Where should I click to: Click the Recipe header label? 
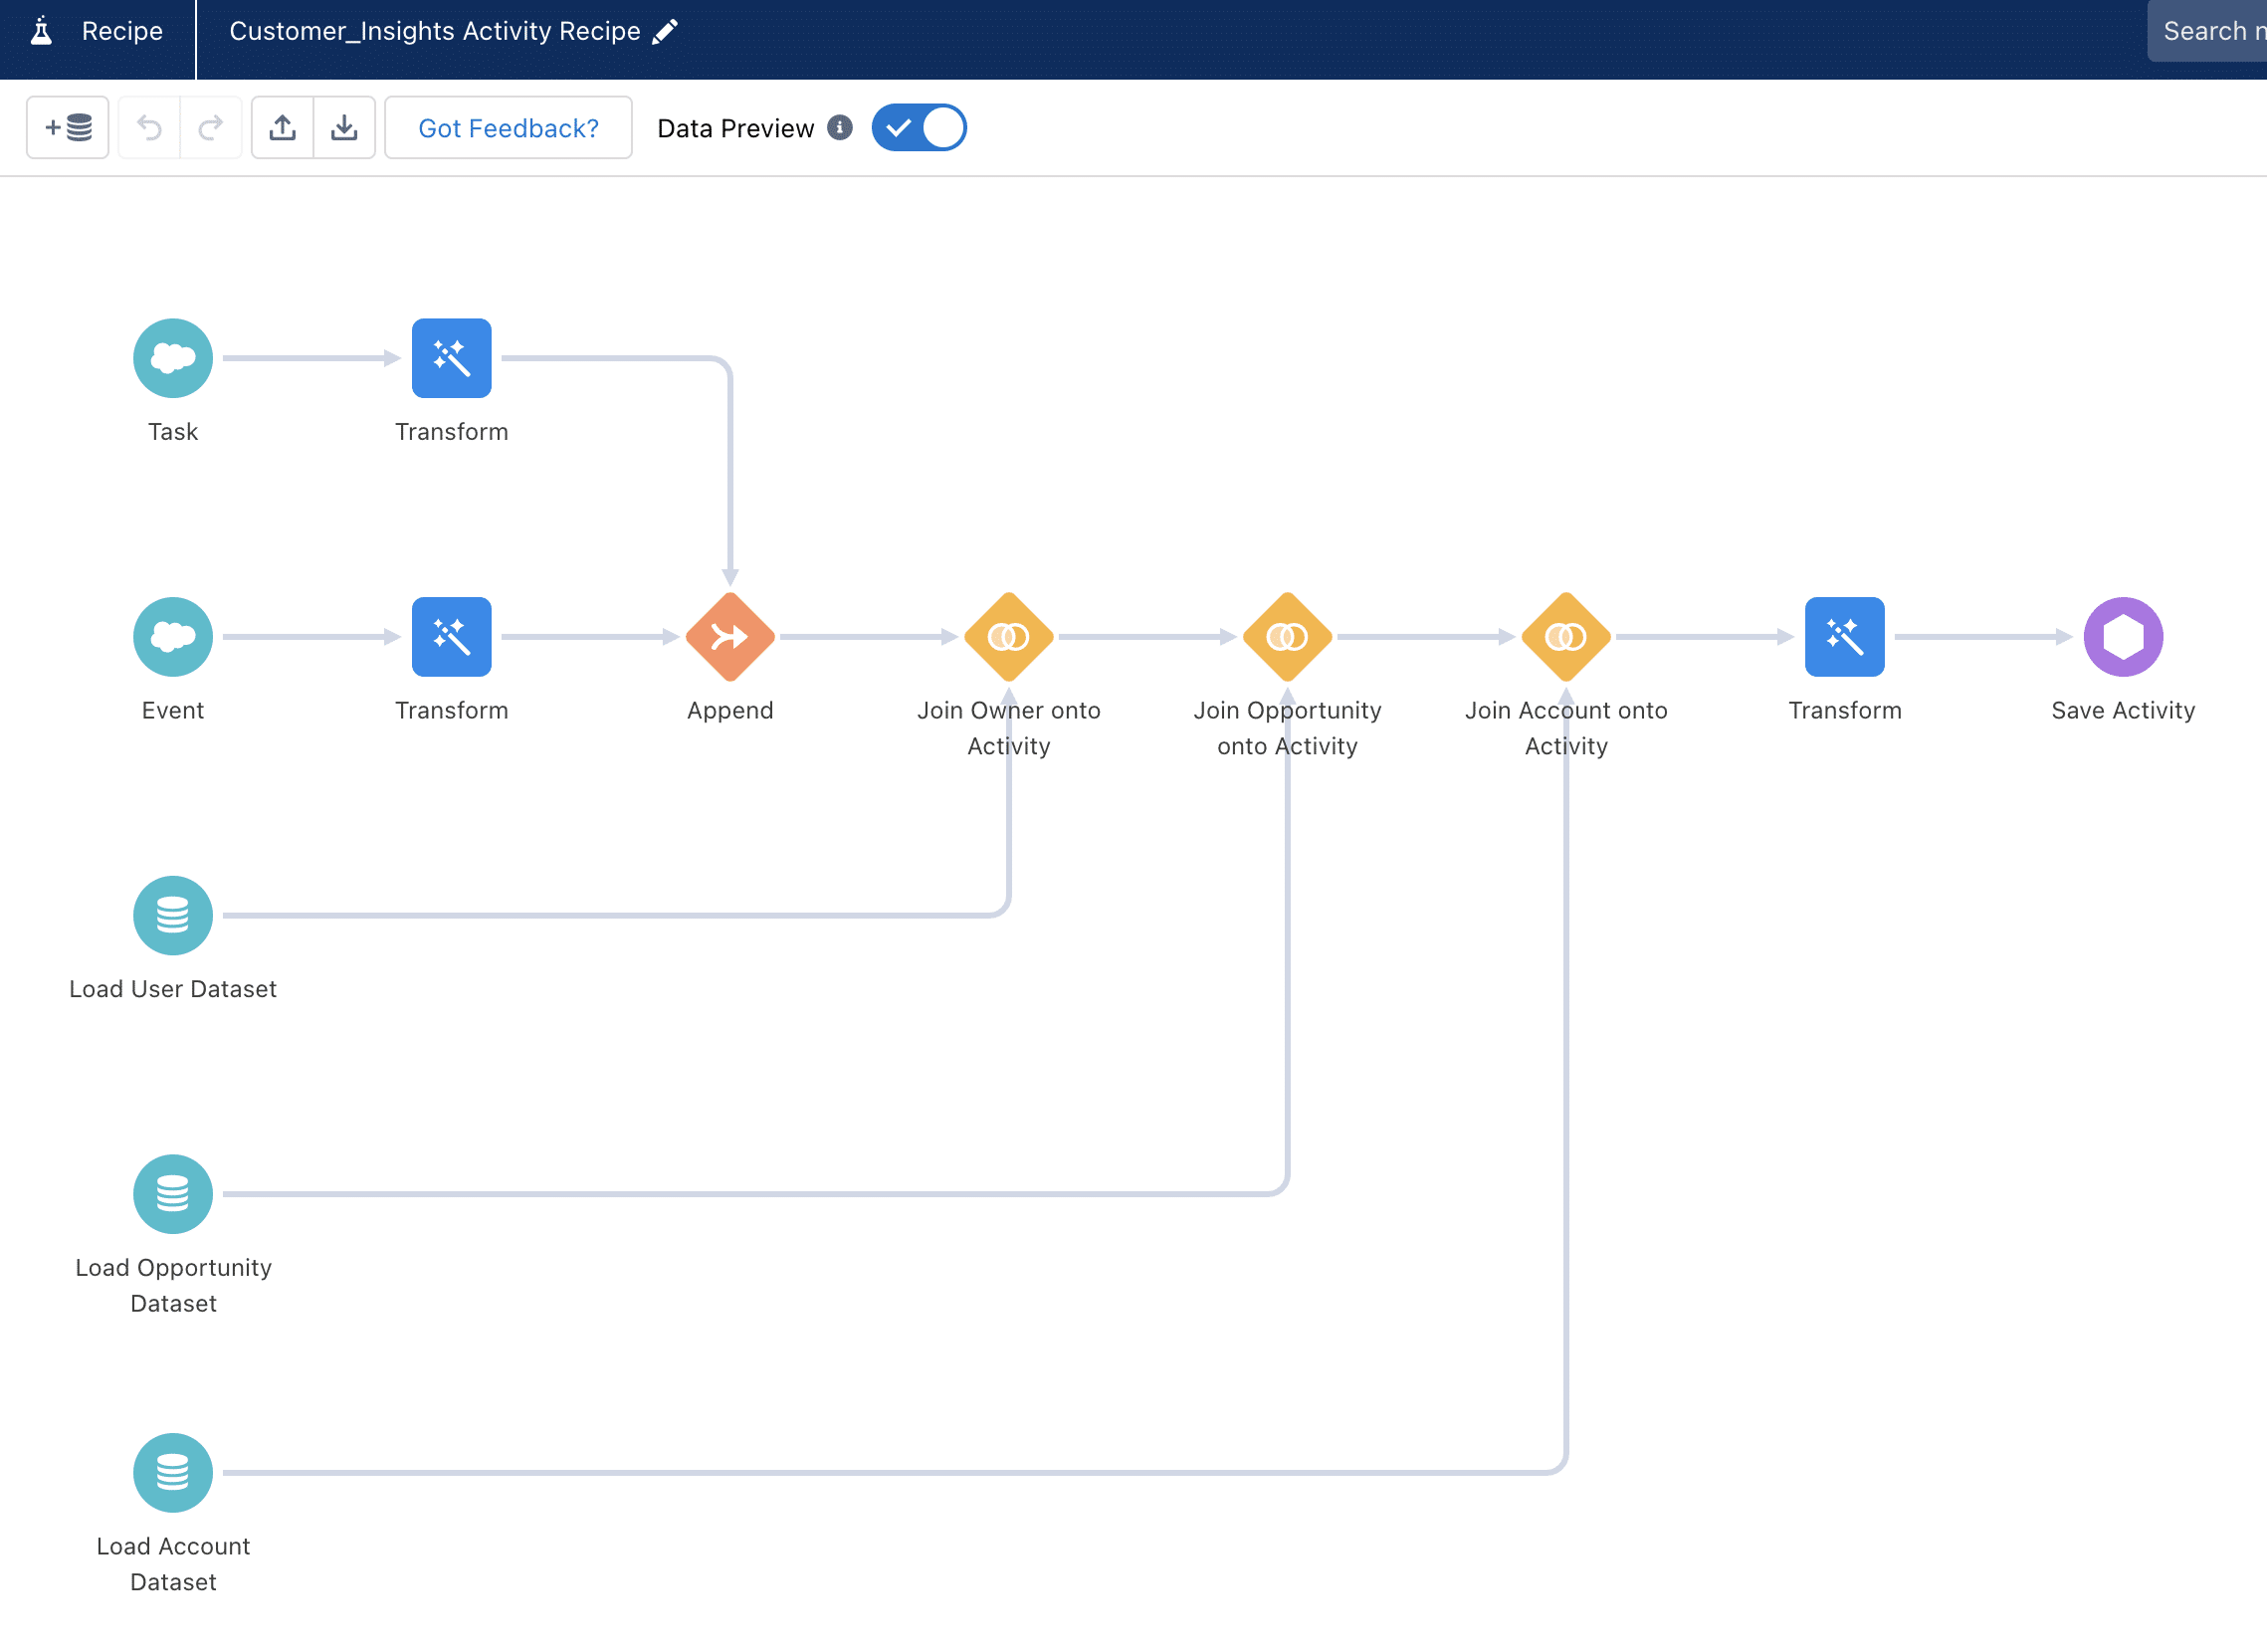pyautogui.click(x=122, y=31)
